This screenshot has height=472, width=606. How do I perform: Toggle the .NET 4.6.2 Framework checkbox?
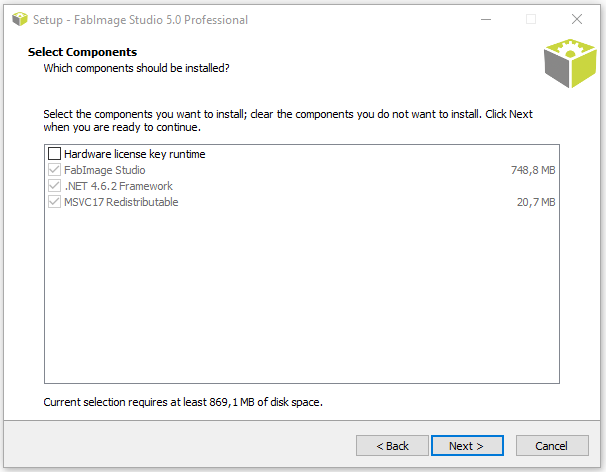tap(54, 186)
